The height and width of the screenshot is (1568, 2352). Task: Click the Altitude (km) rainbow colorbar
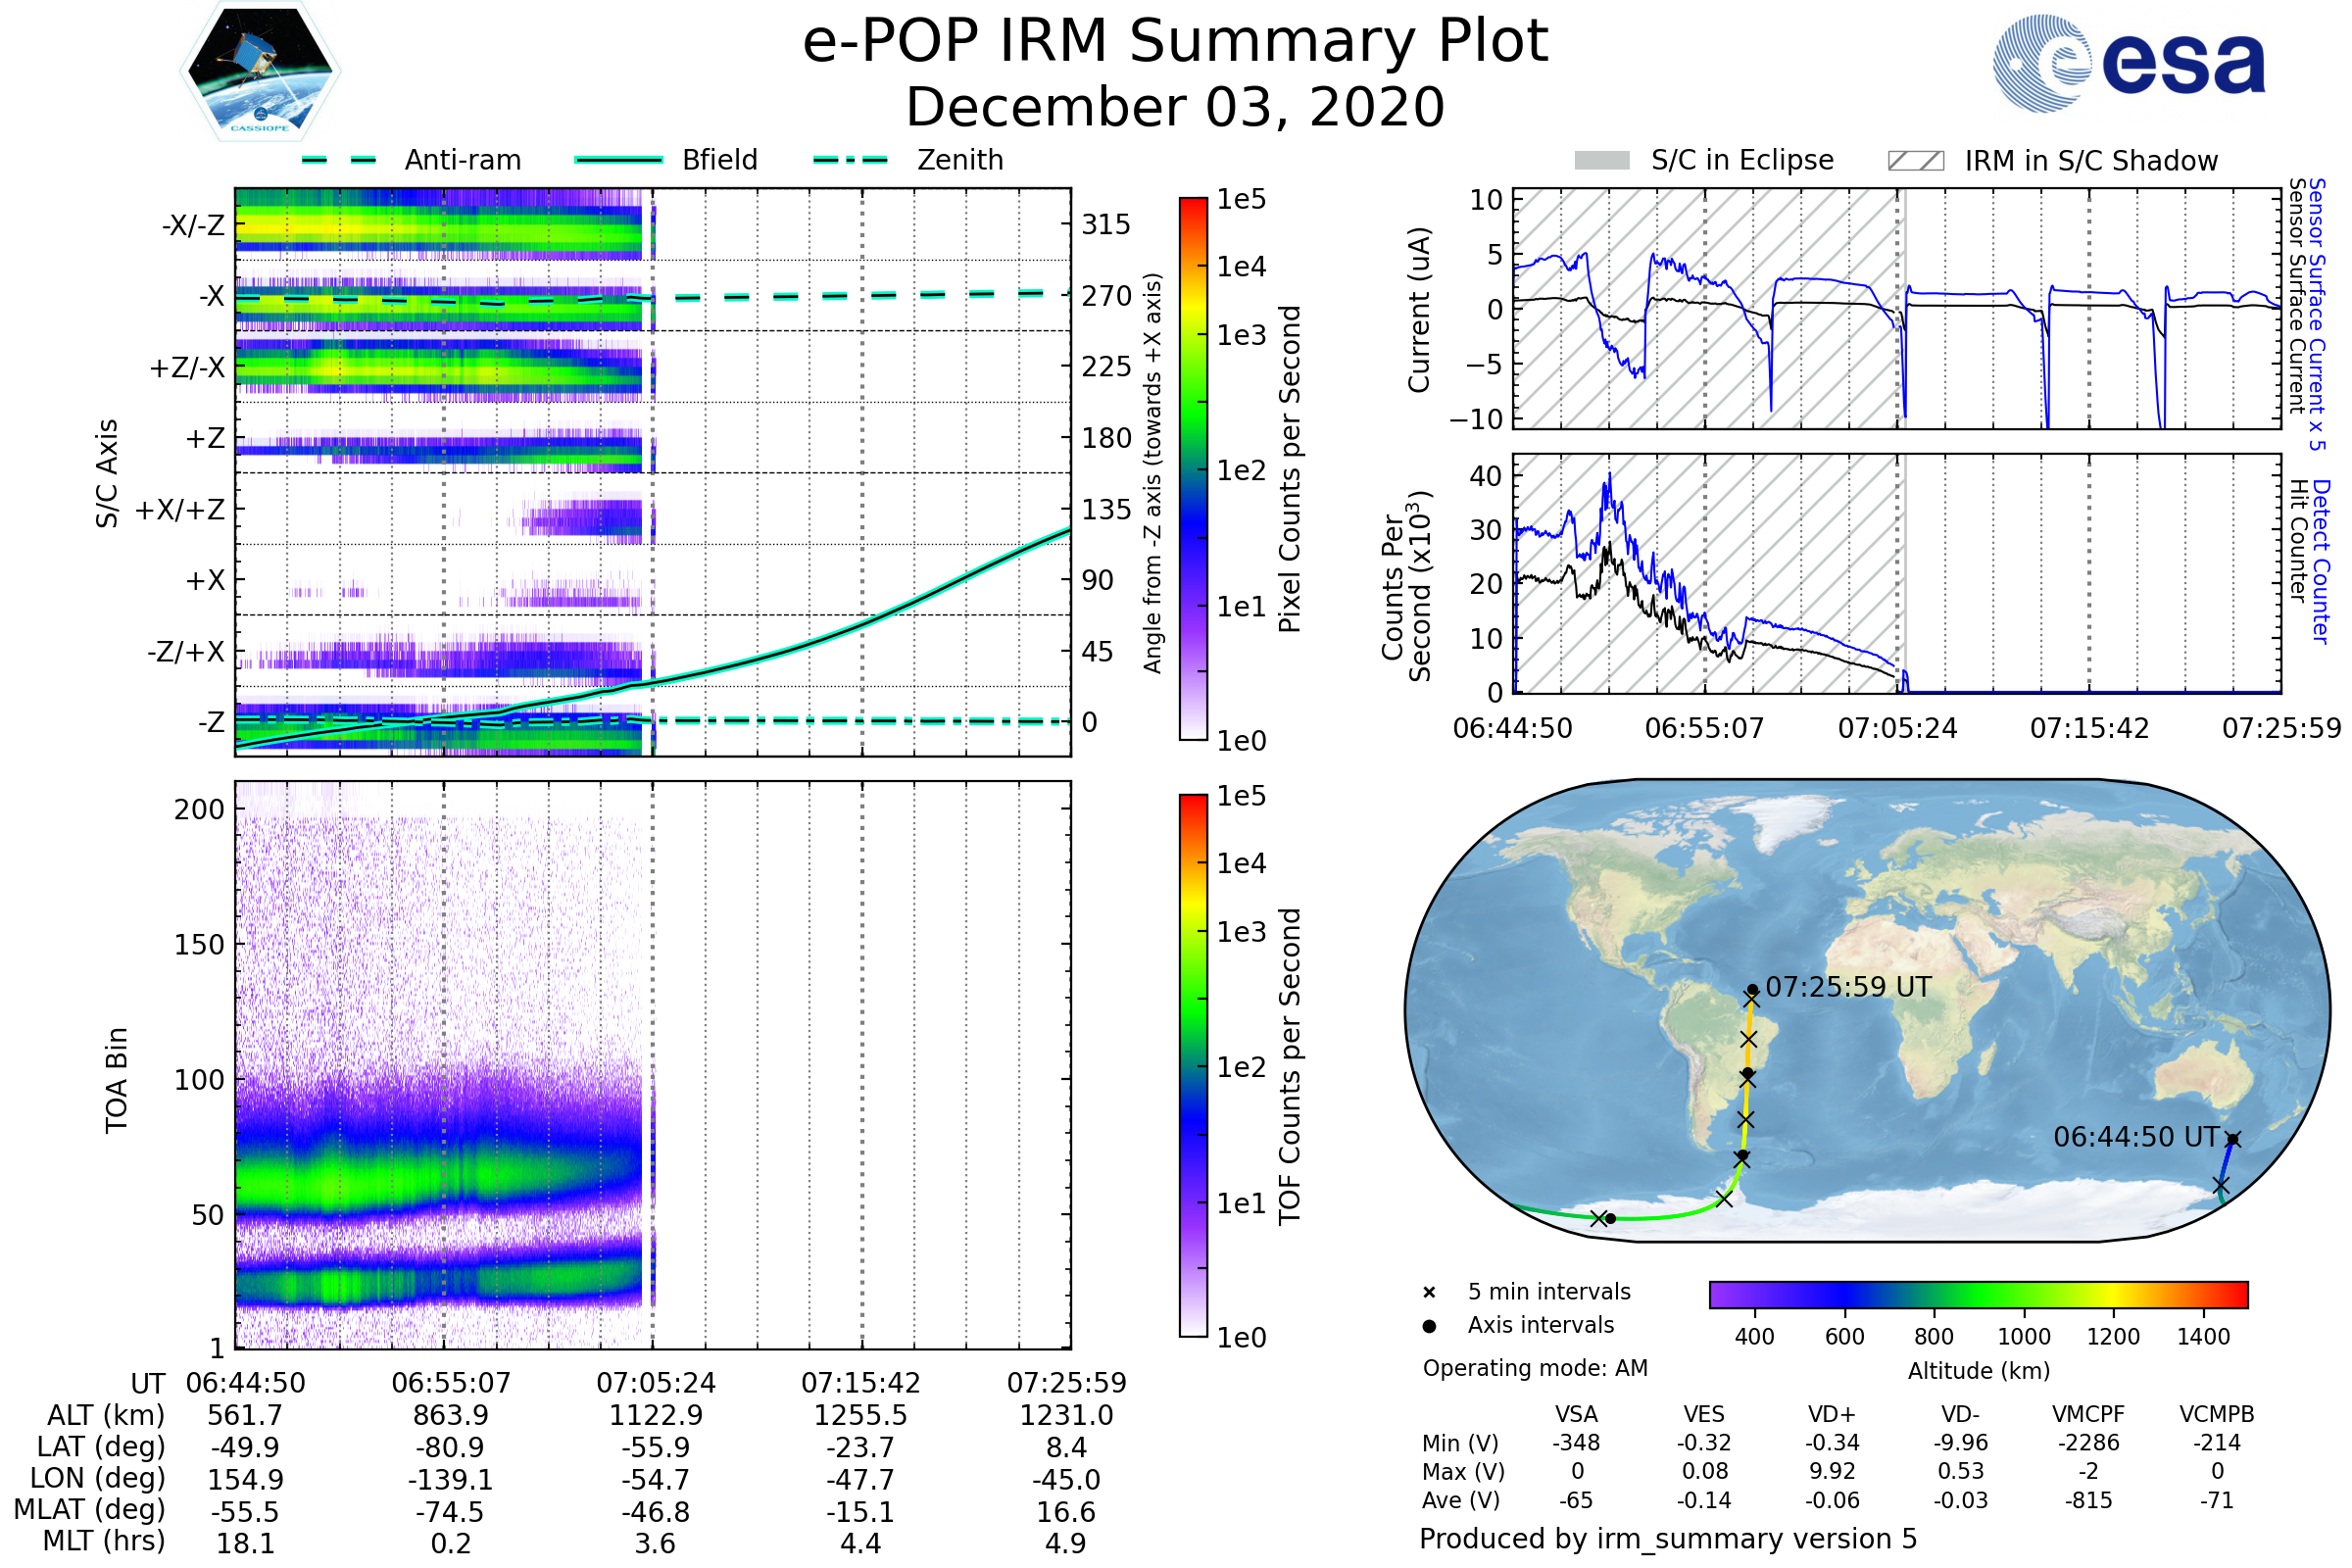click(x=1979, y=1295)
